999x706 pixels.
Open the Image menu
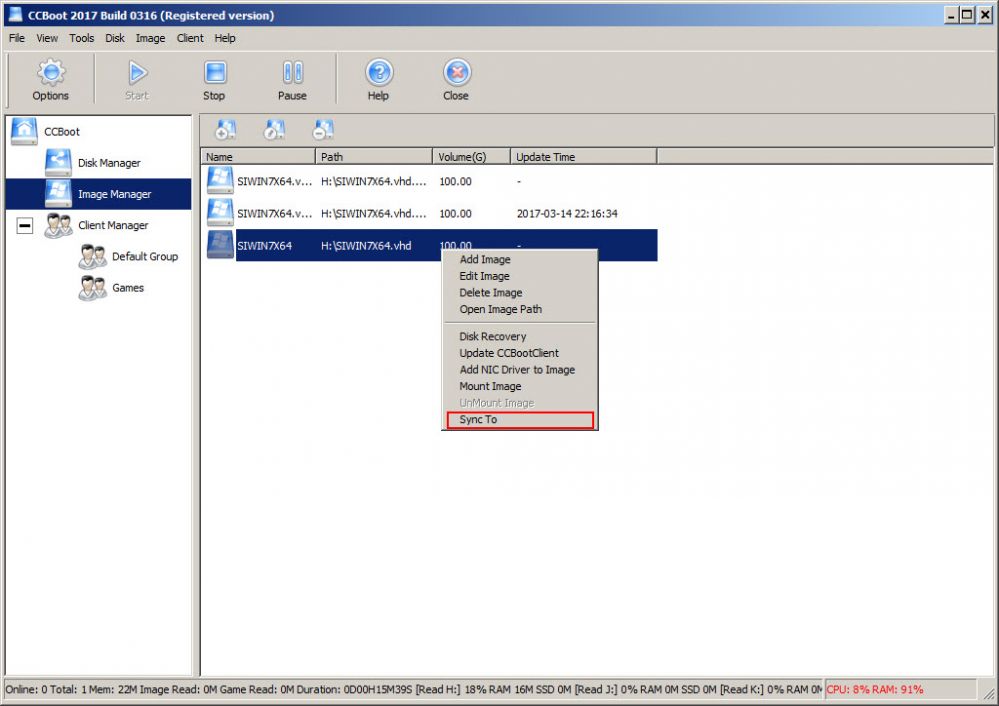[x=150, y=38]
